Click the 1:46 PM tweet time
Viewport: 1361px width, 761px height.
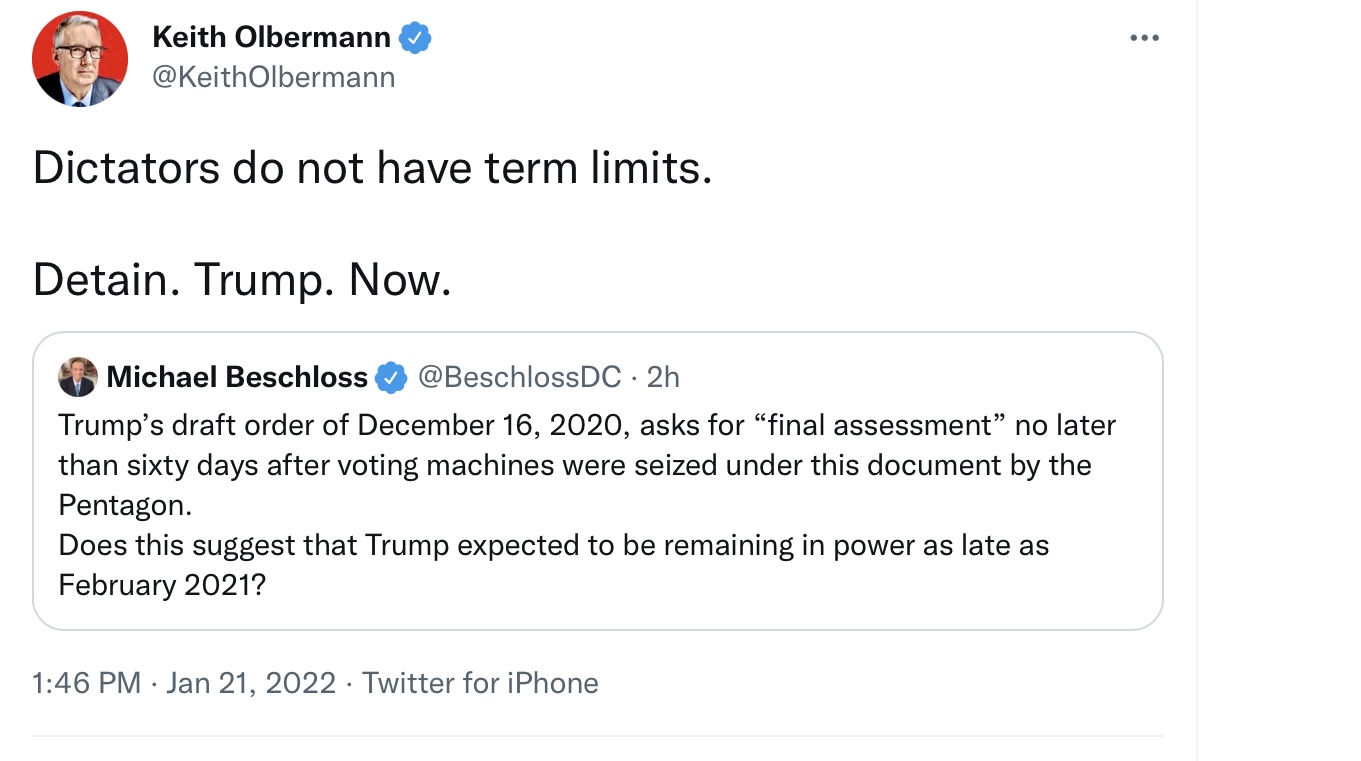coord(86,683)
